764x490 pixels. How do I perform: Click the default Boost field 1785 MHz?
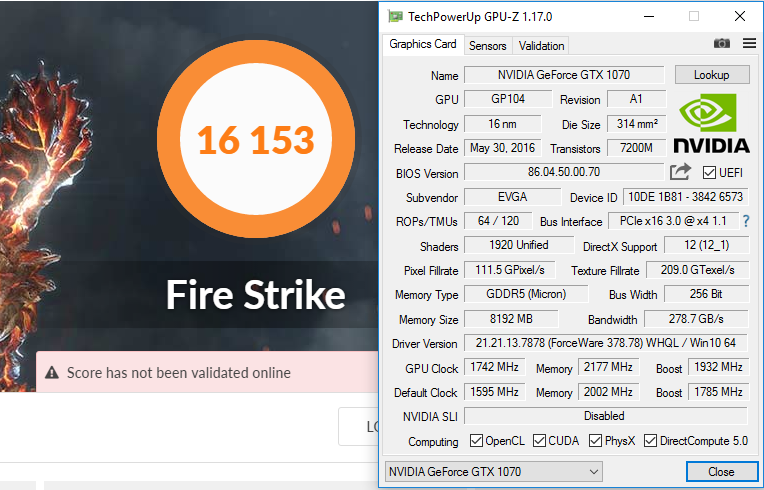pos(718,392)
